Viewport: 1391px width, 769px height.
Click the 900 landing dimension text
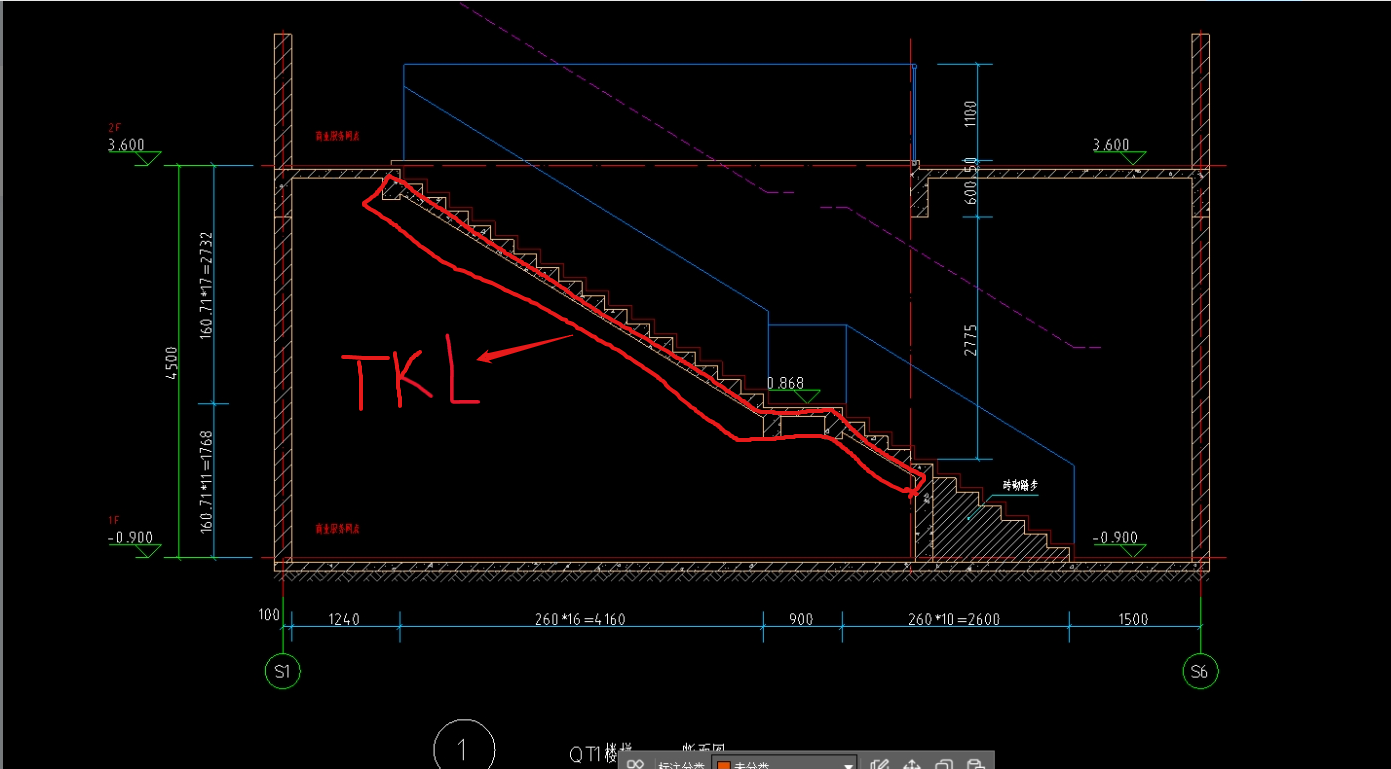(801, 619)
